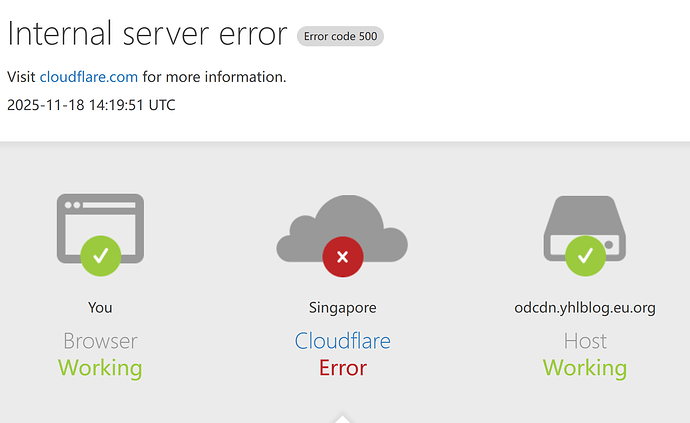Click the red X error badge on the cloud

342,257
